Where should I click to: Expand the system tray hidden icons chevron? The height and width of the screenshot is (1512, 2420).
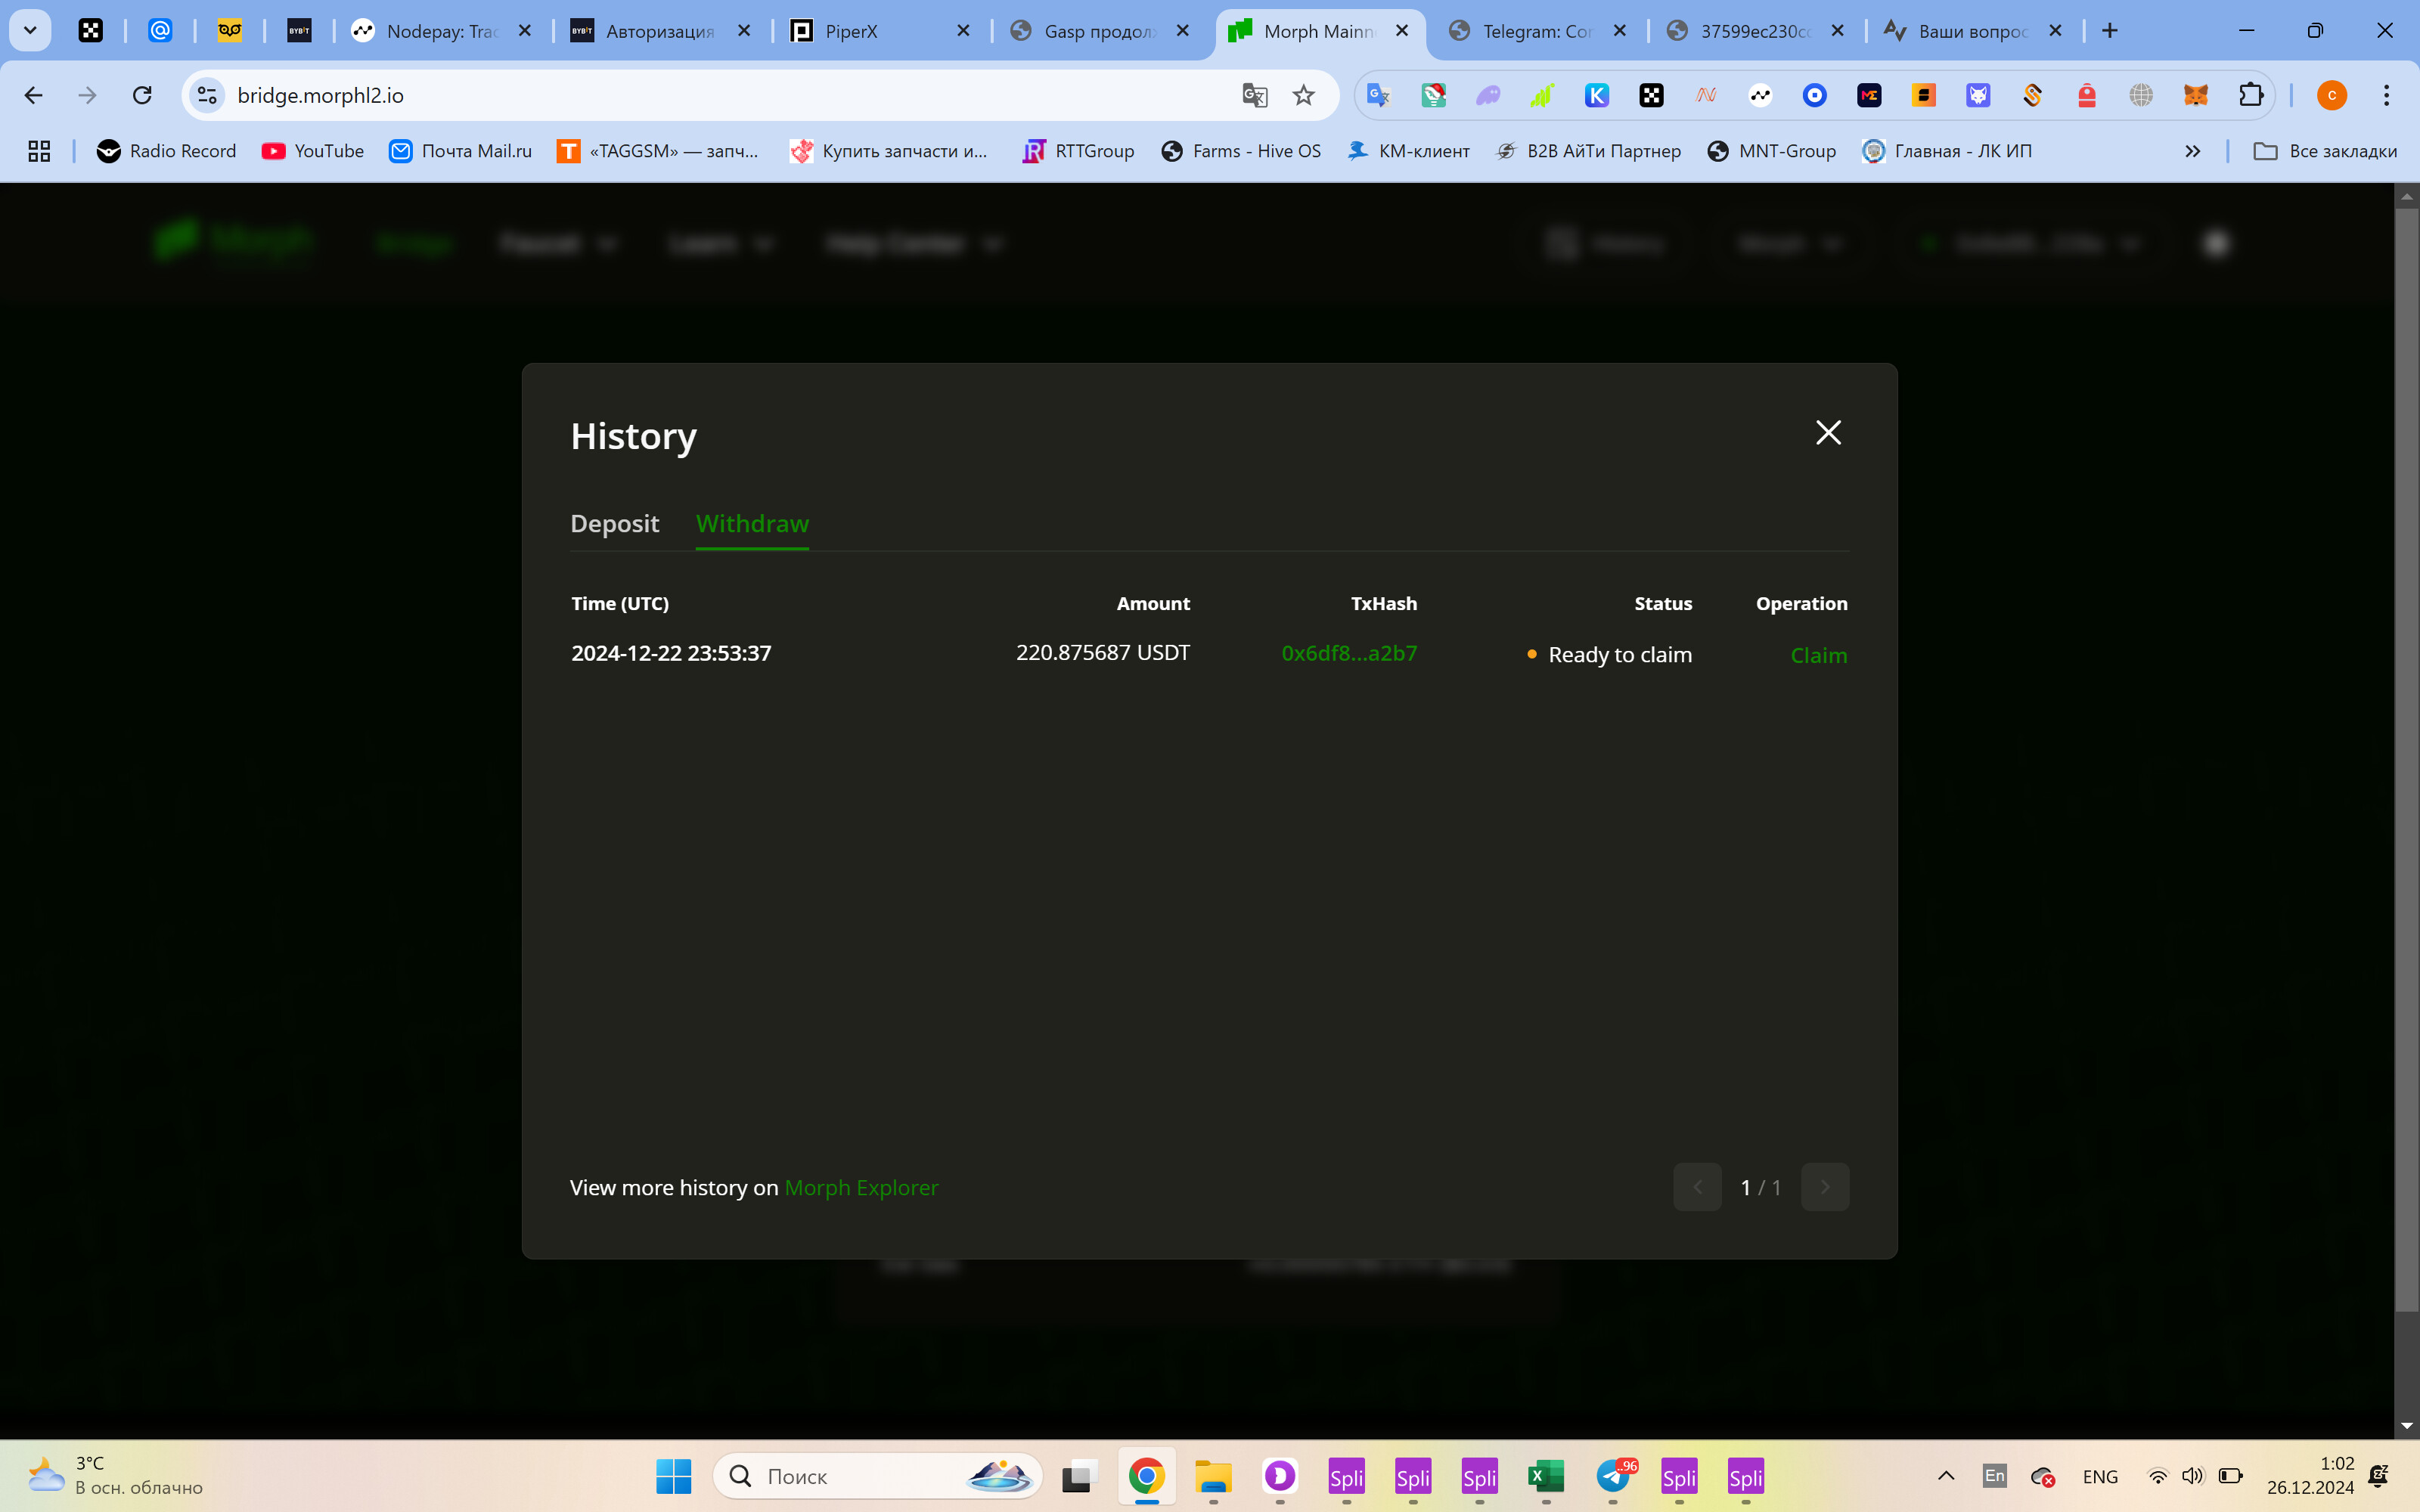(x=1946, y=1476)
